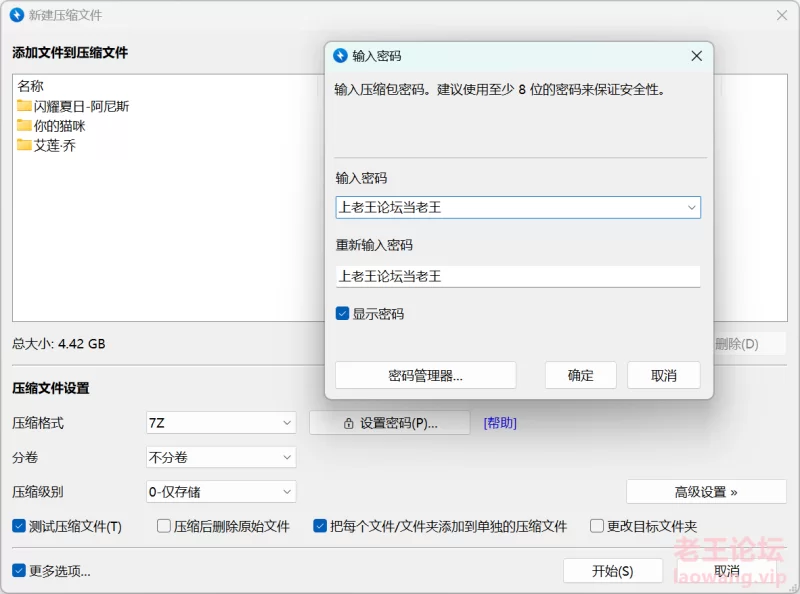
Task: Click the app logo in 新建压缩文件 title bar
Action: point(17,15)
